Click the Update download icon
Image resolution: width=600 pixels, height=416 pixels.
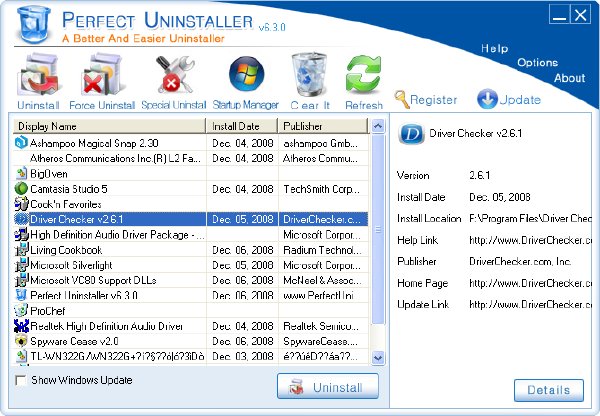point(487,99)
